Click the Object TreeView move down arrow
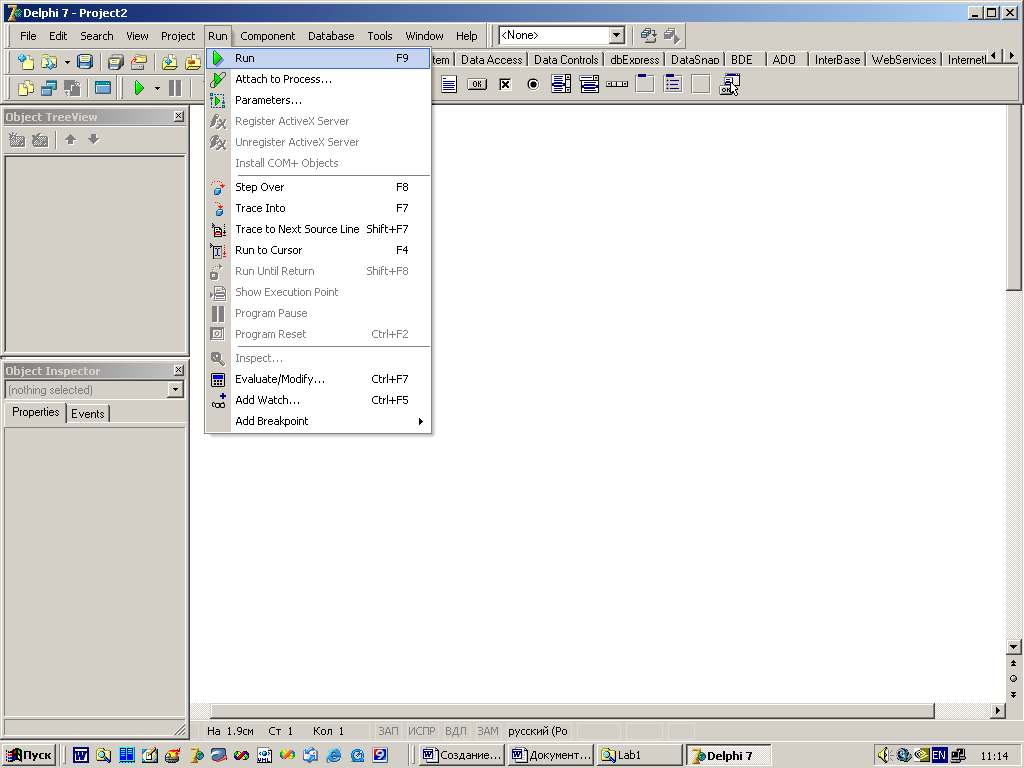The height and width of the screenshot is (768, 1024). (x=93, y=139)
